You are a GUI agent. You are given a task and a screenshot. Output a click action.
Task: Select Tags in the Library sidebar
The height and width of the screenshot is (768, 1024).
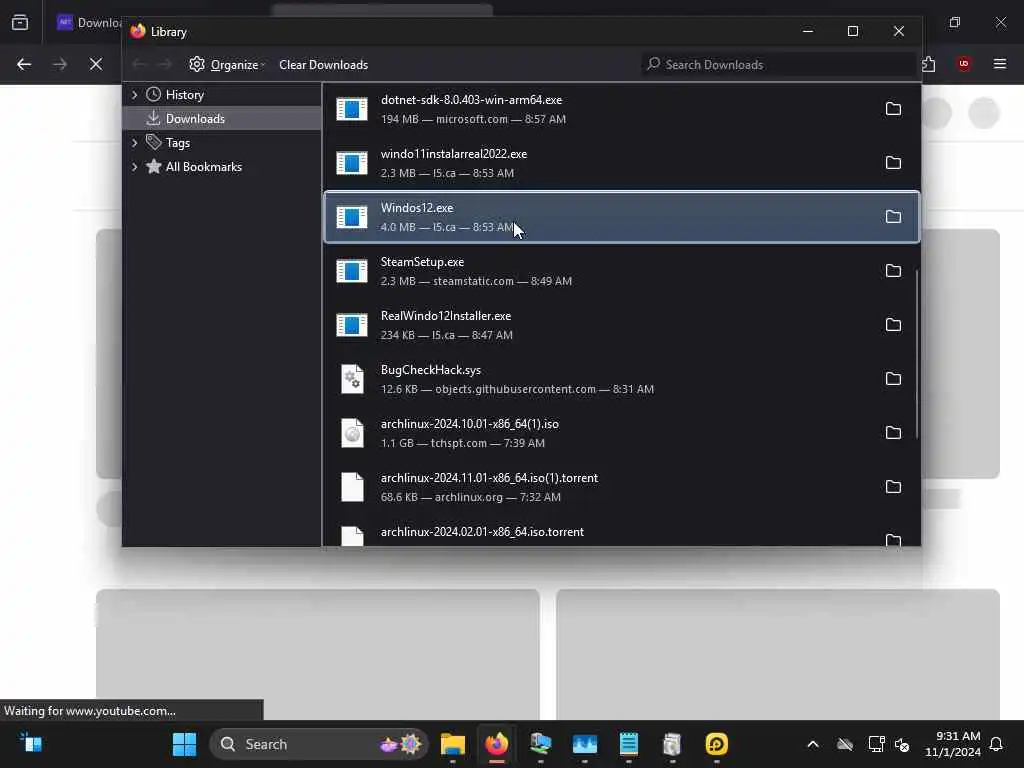[221, 142]
